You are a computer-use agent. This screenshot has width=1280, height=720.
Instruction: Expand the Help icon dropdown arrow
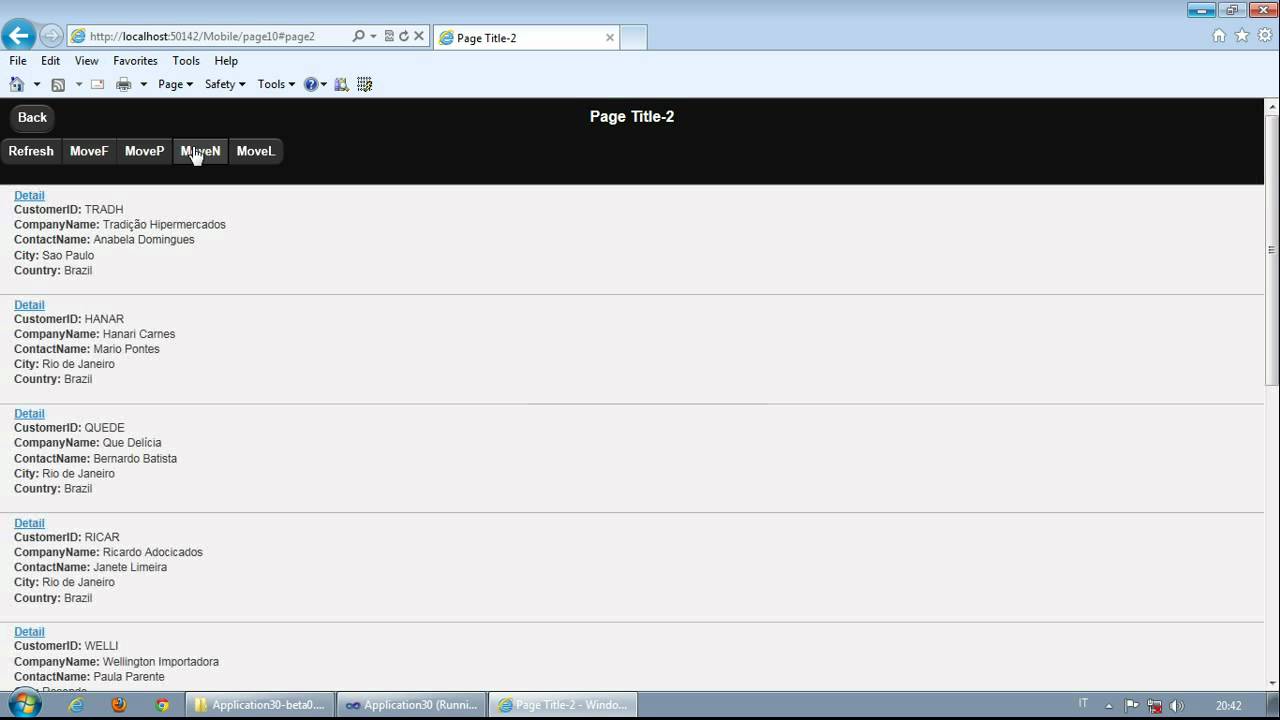pos(324,85)
